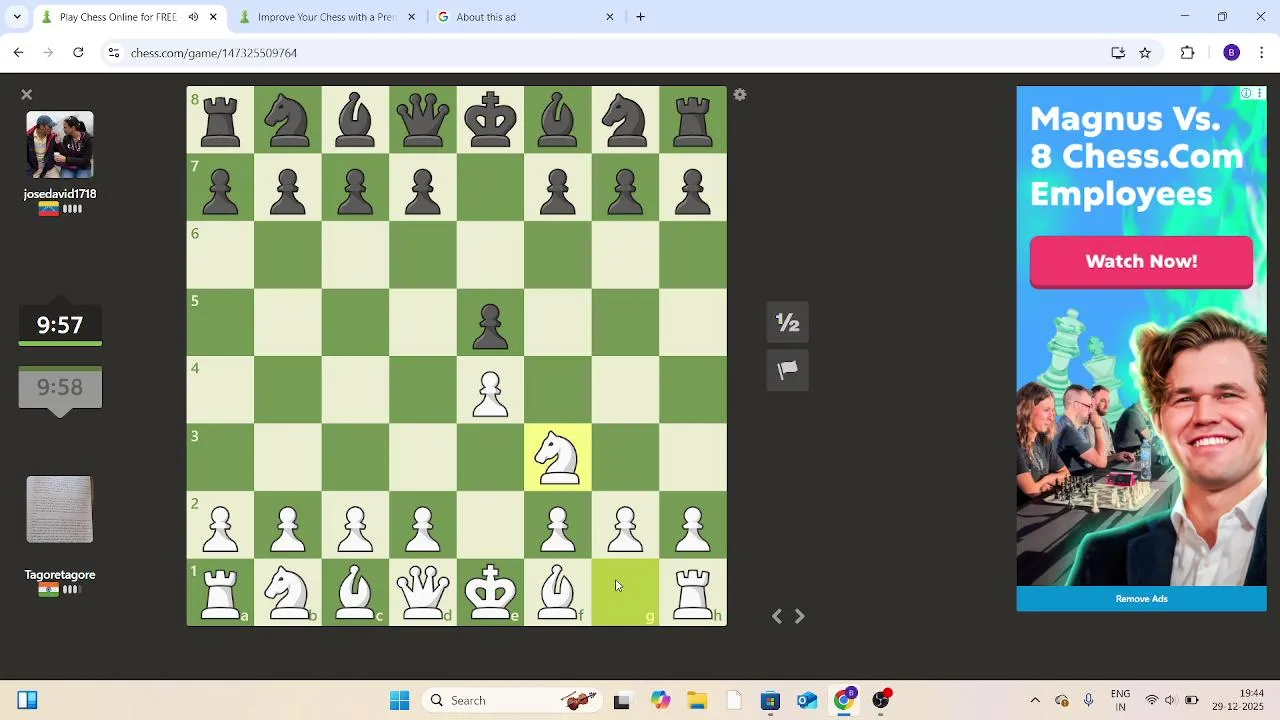Open File Explorer from the taskbar
The height and width of the screenshot is (720, 1280).
(x=697, y=701)
